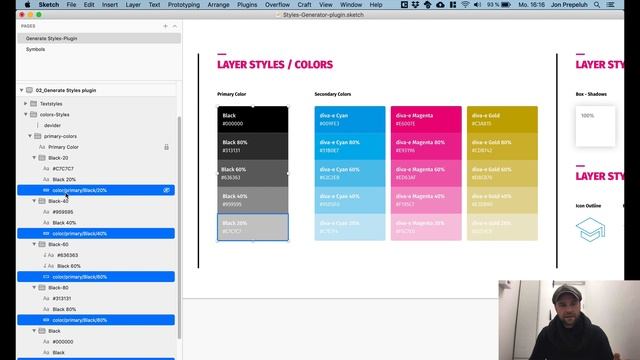Collapse the Pages list chevron
This screenshot has height=360, width=640.
pyautogui.click(x=175, y=26)
